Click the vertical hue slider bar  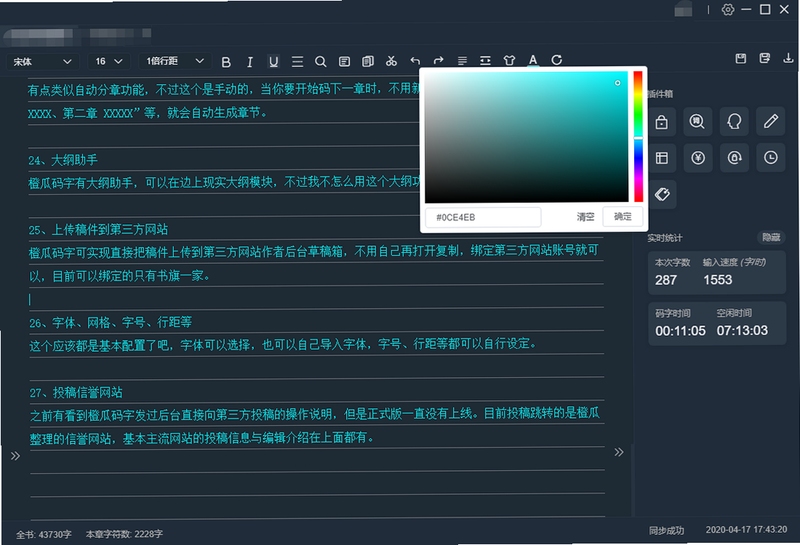point(638,137)
